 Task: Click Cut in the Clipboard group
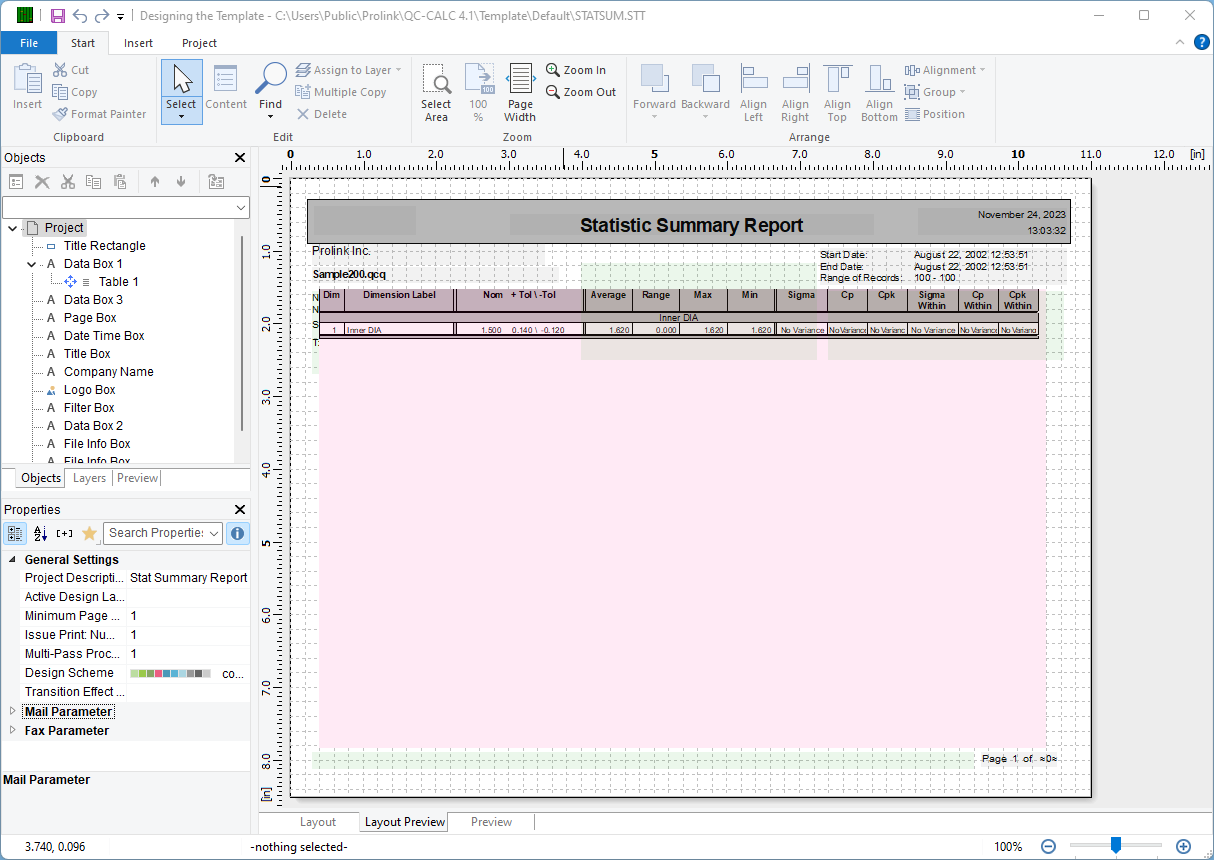[x=71, y=70]
